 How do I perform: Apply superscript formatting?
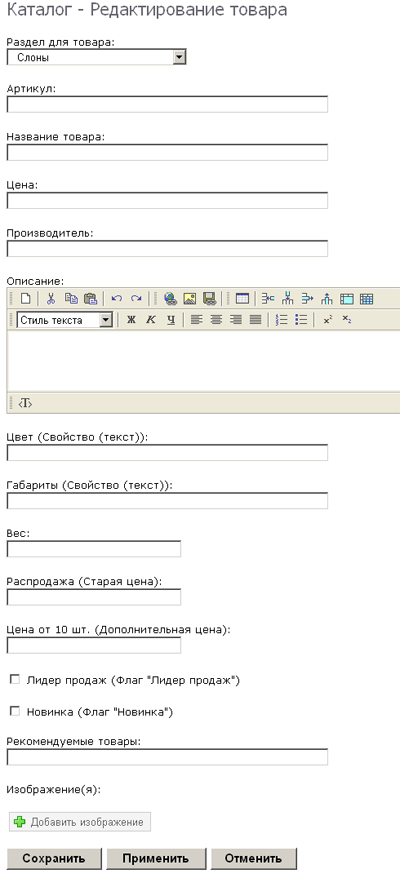coord(328,320)
